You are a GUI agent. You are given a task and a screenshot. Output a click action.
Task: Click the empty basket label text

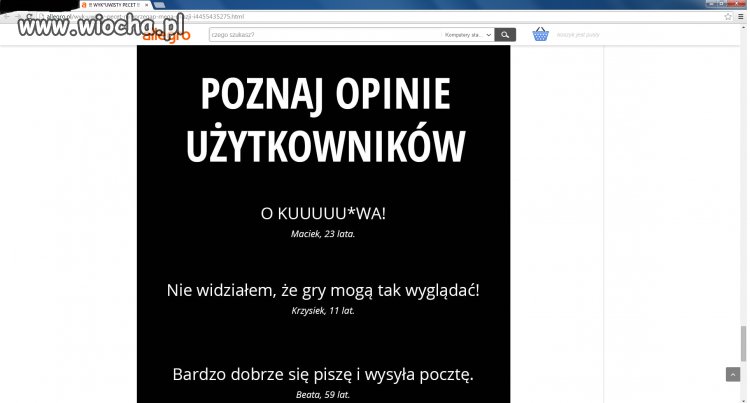coord(578,35)
